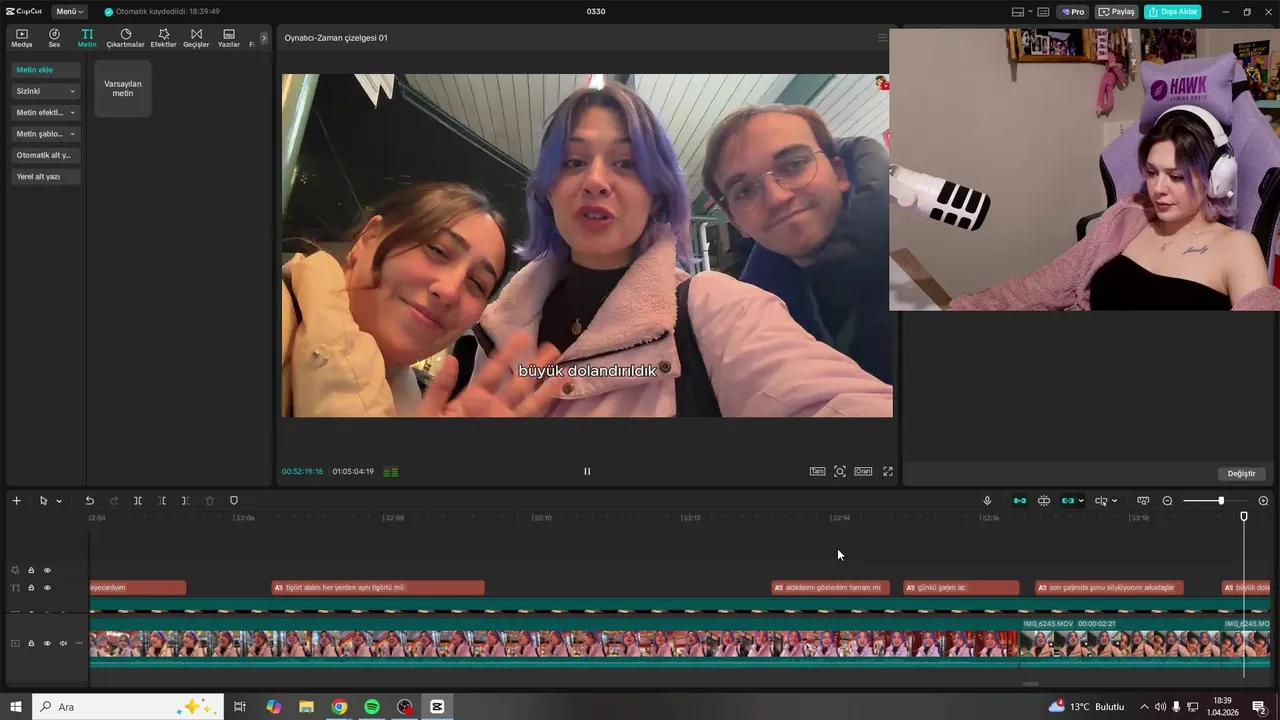Expand the Metin efektleri section
1280x720 pixels.
pyautogui.click(x=46, y=112)
